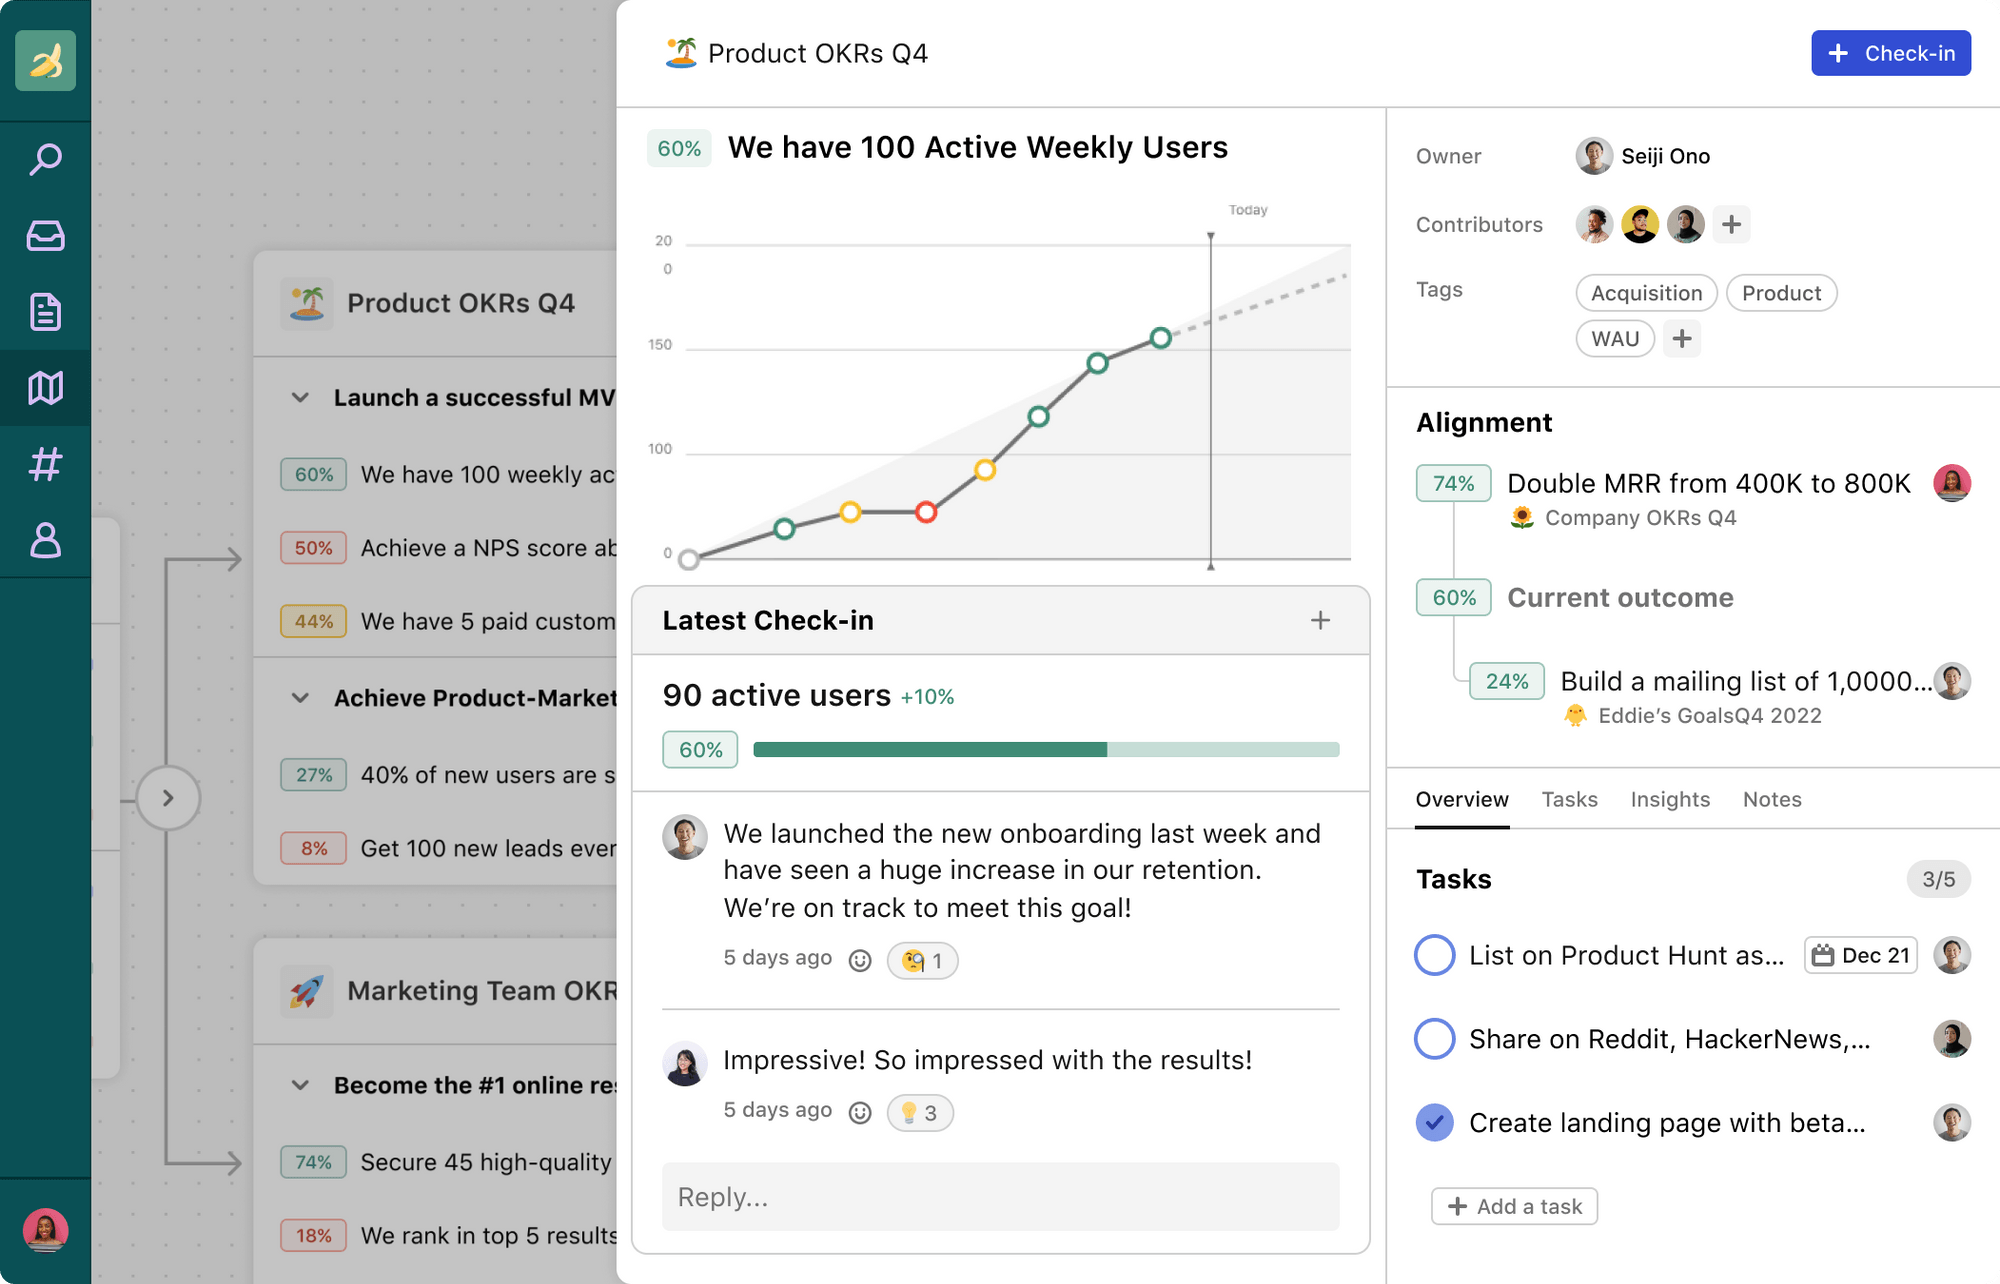Click the Check-in button
Viewport: 2000px width, 1284px height.
[1890, 53]
